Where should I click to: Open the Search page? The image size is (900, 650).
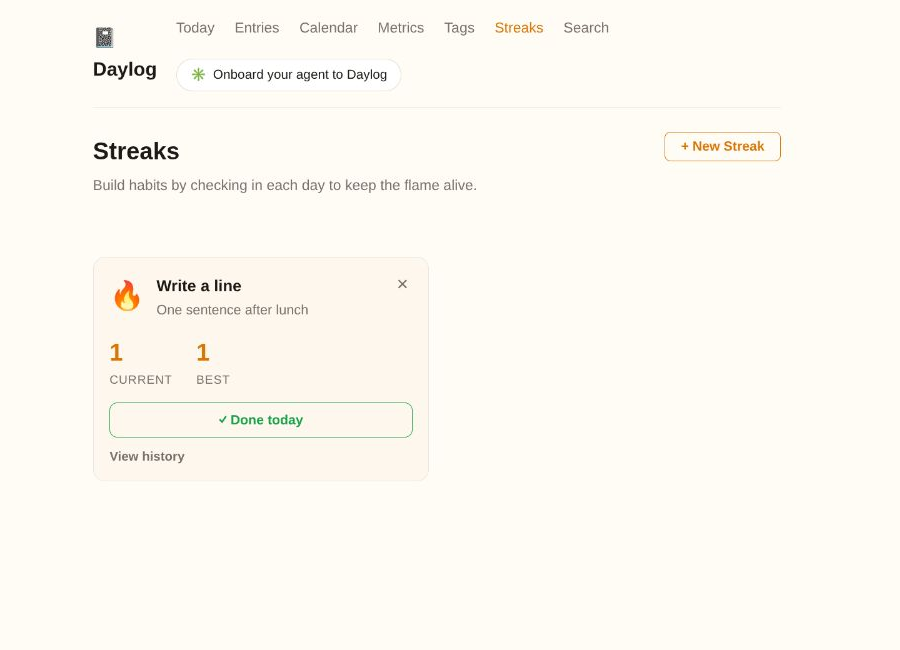(x=586, y=28)
